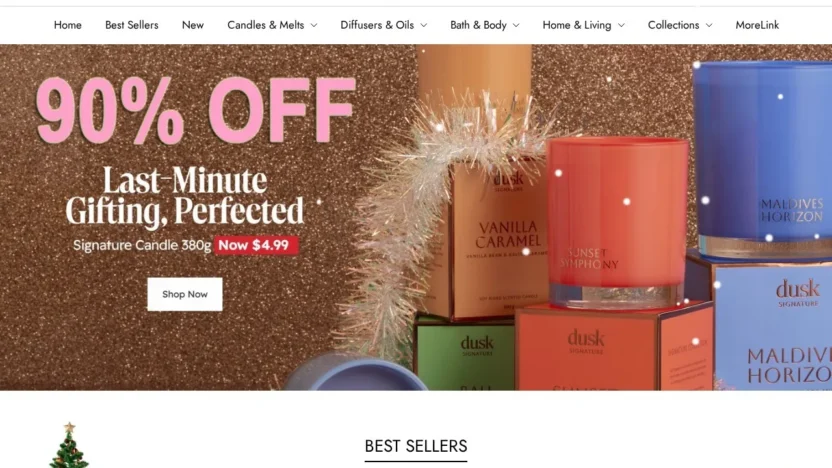Click the BEST SELLERS section heading
This screenshot has width=832, height=468.
click(416, 446)
